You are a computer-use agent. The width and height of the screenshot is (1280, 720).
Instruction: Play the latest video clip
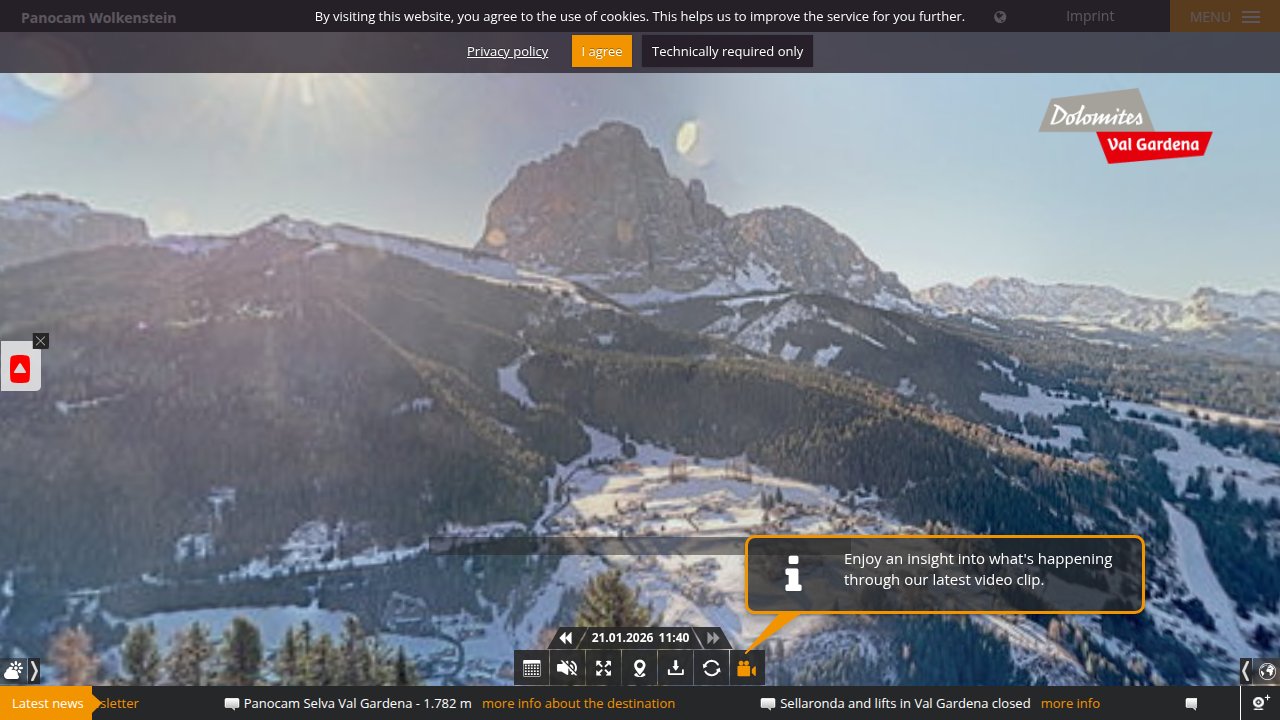(x=747, y=669)
